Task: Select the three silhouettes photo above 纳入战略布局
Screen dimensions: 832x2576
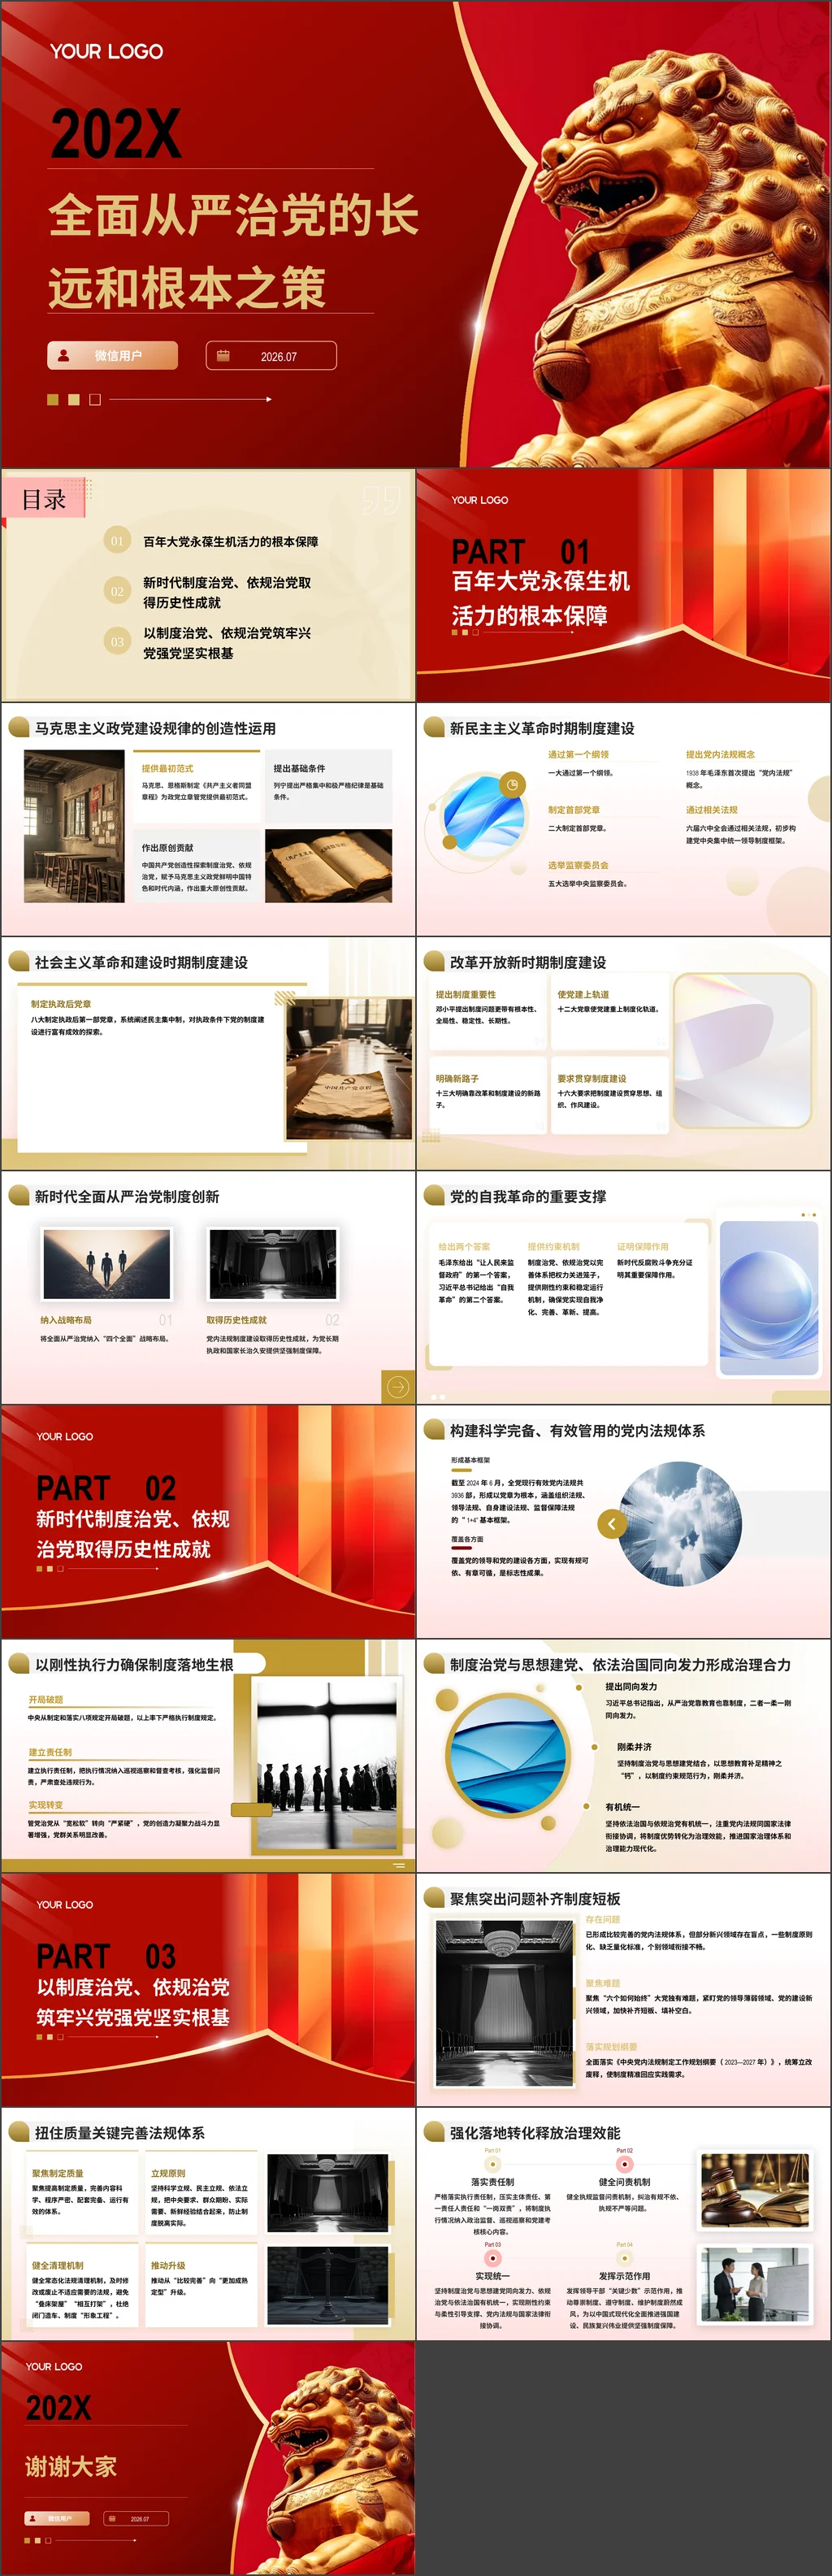Action: tap(106, 1264)
